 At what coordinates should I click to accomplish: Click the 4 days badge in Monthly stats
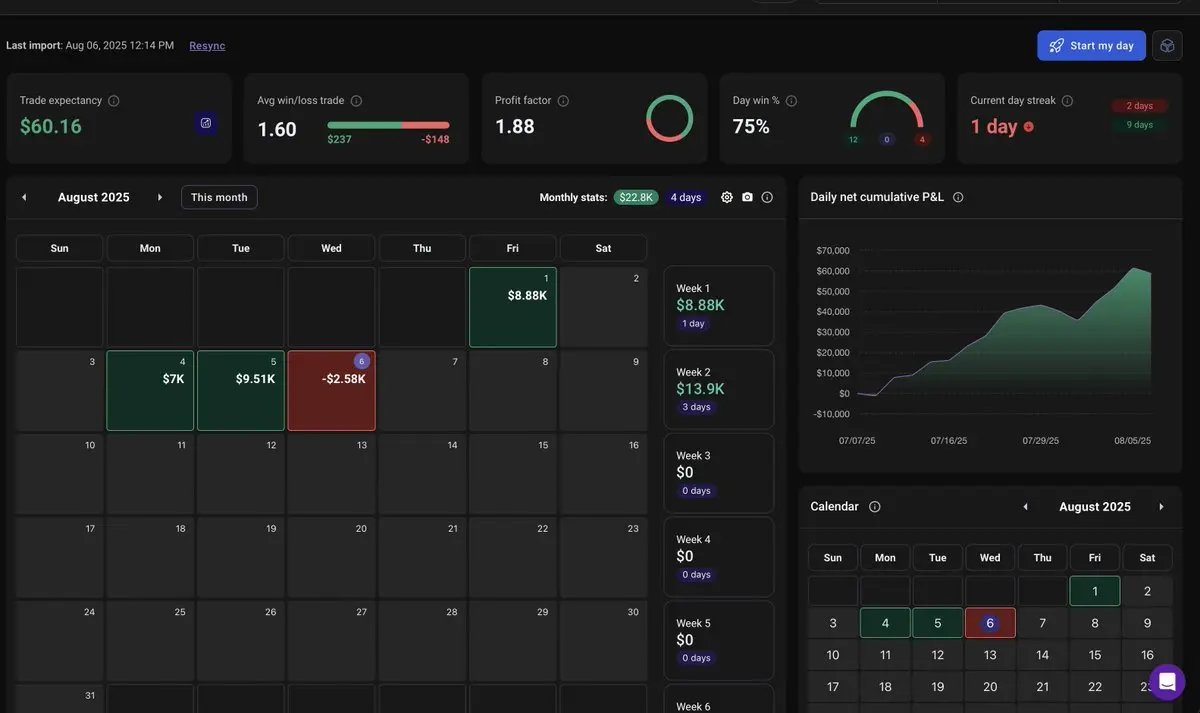686,197
